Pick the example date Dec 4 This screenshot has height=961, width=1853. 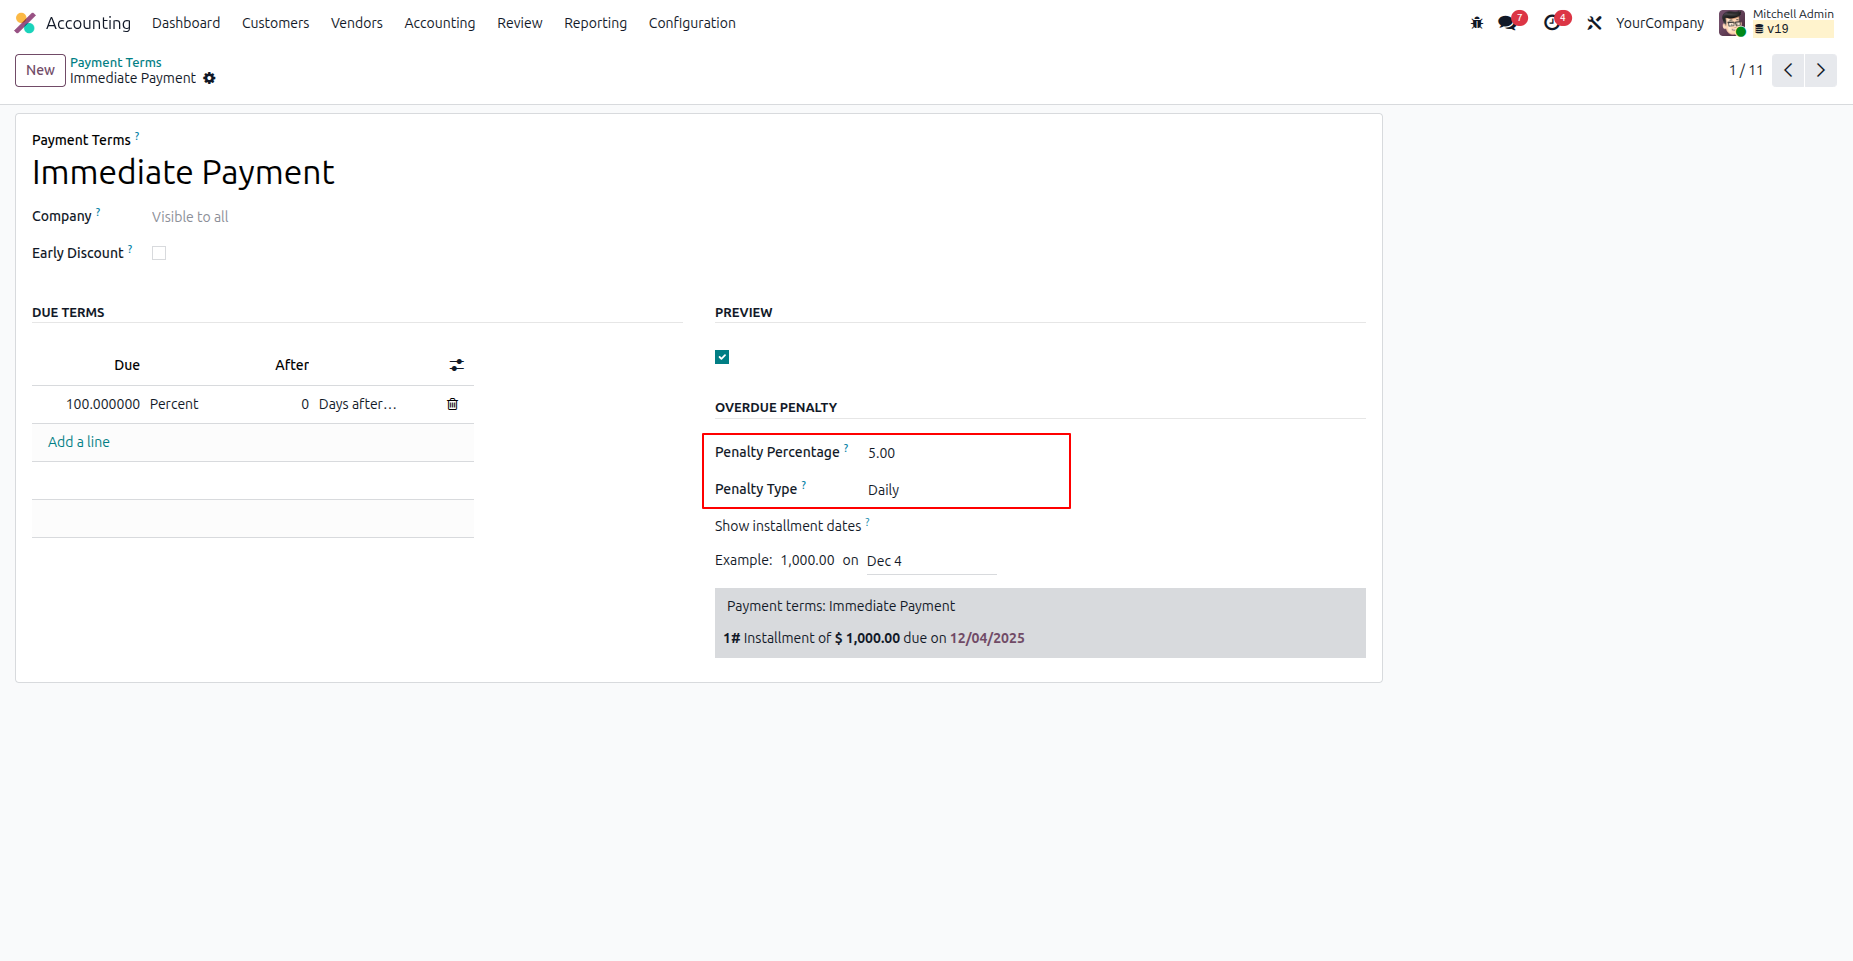pyautogui.click(x=931, y=561)
